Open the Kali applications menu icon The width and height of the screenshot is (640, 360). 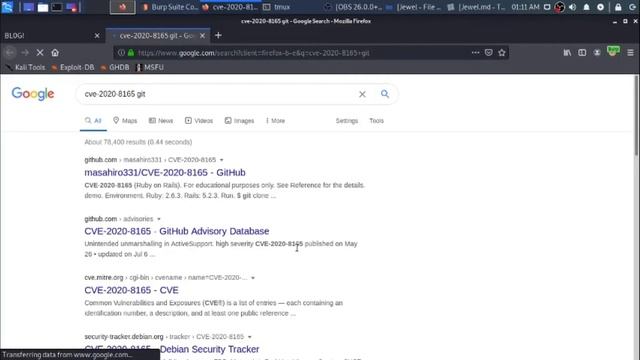tap(7, 7)
